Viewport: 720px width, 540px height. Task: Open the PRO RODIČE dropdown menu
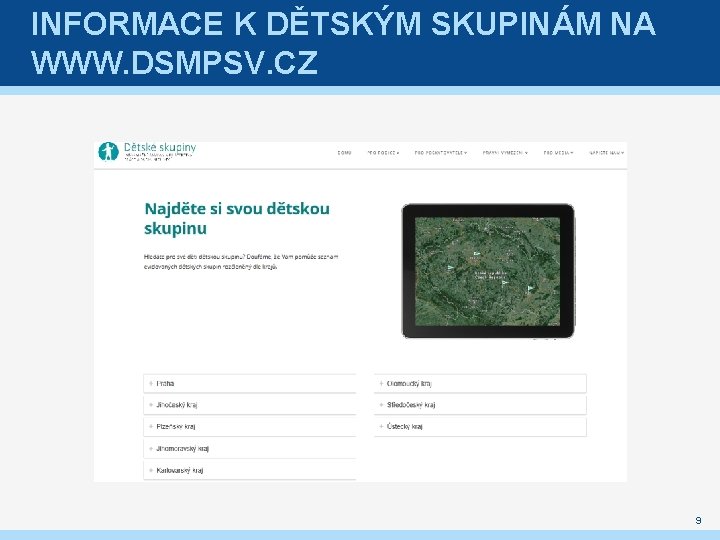383,153
